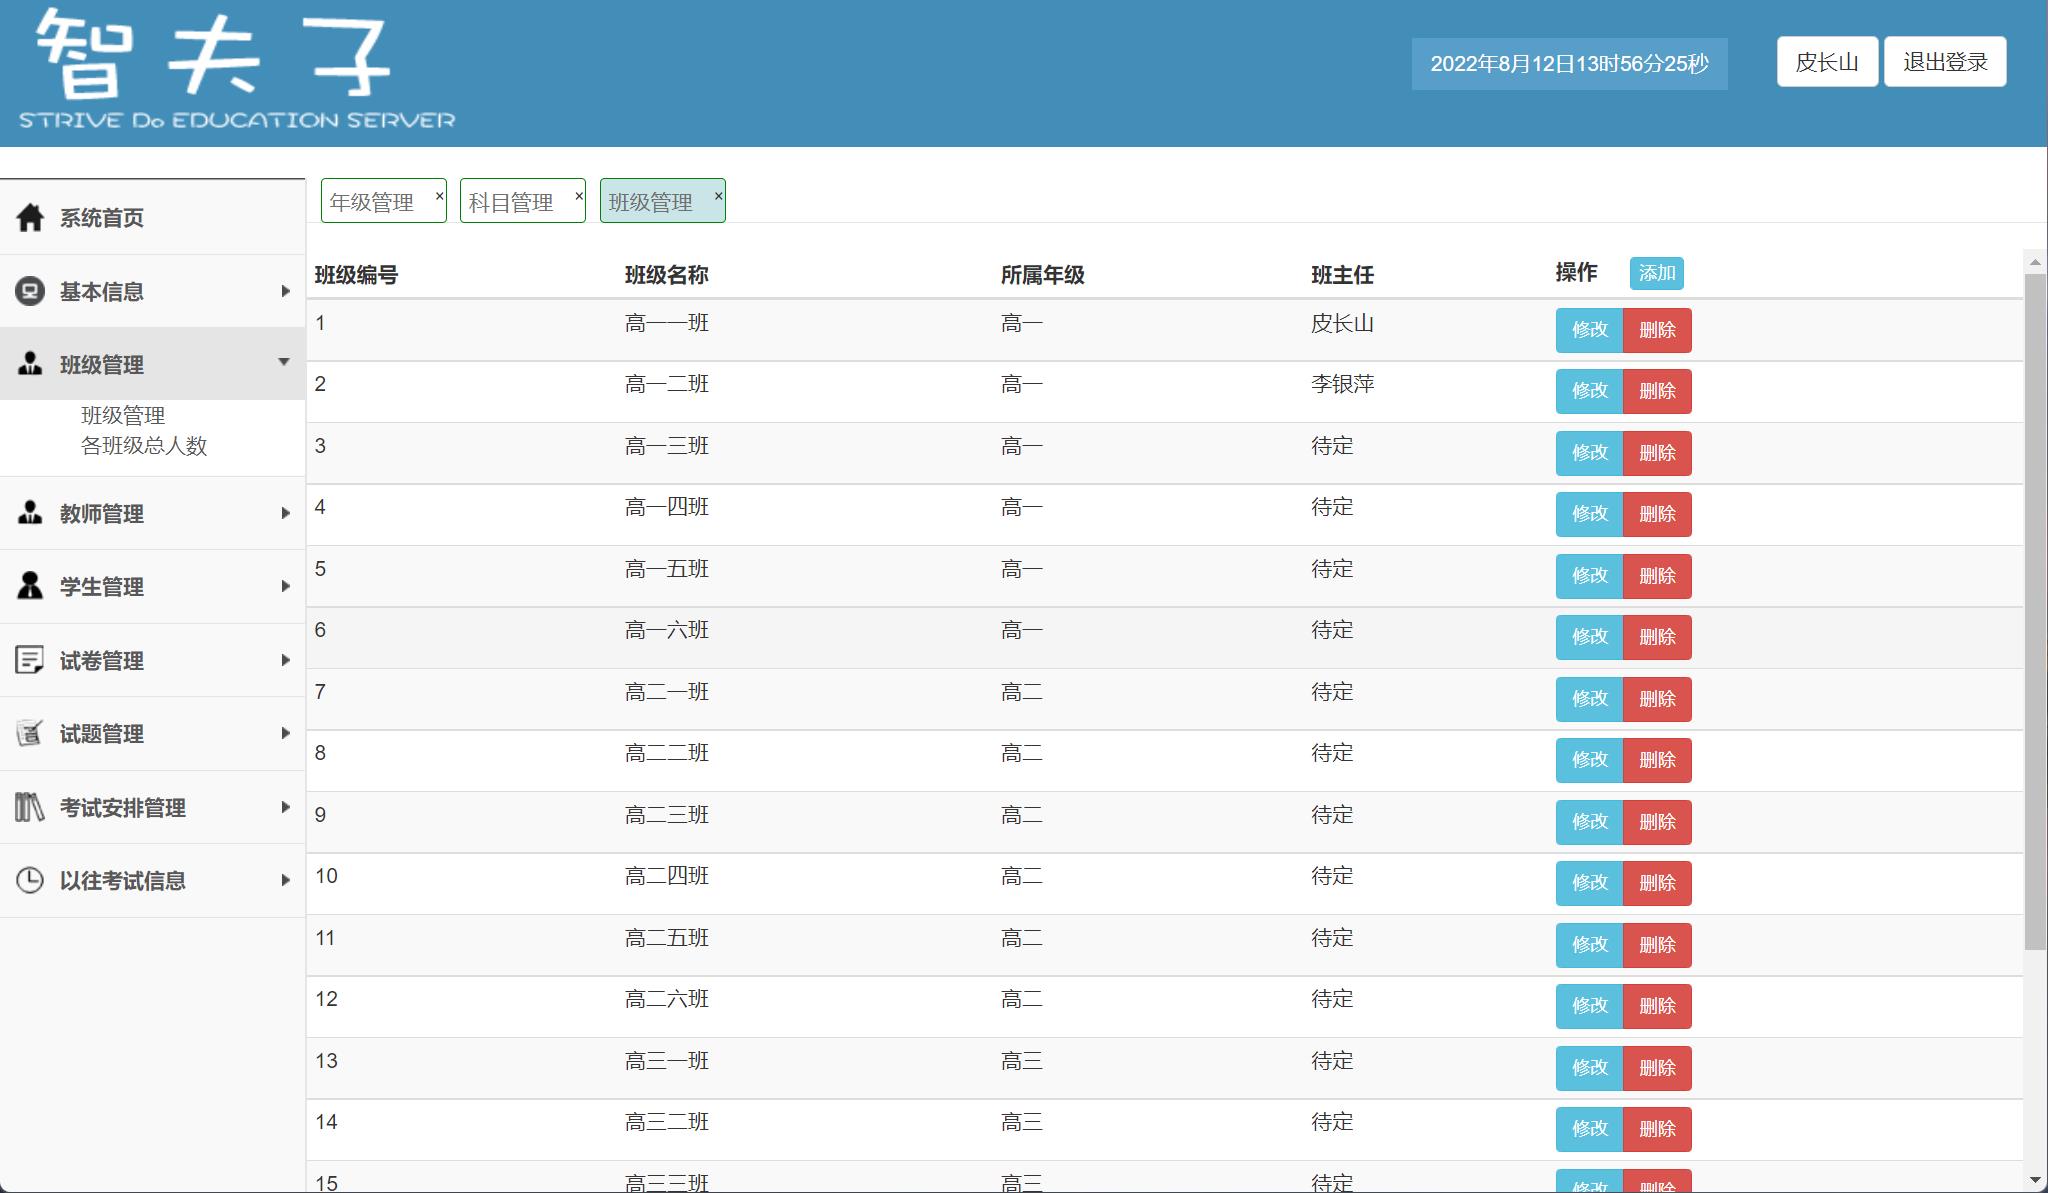Click the 班级管理 people icon in sidebar
This screenshot has height=1193, width=2048.
coord(29,364)
